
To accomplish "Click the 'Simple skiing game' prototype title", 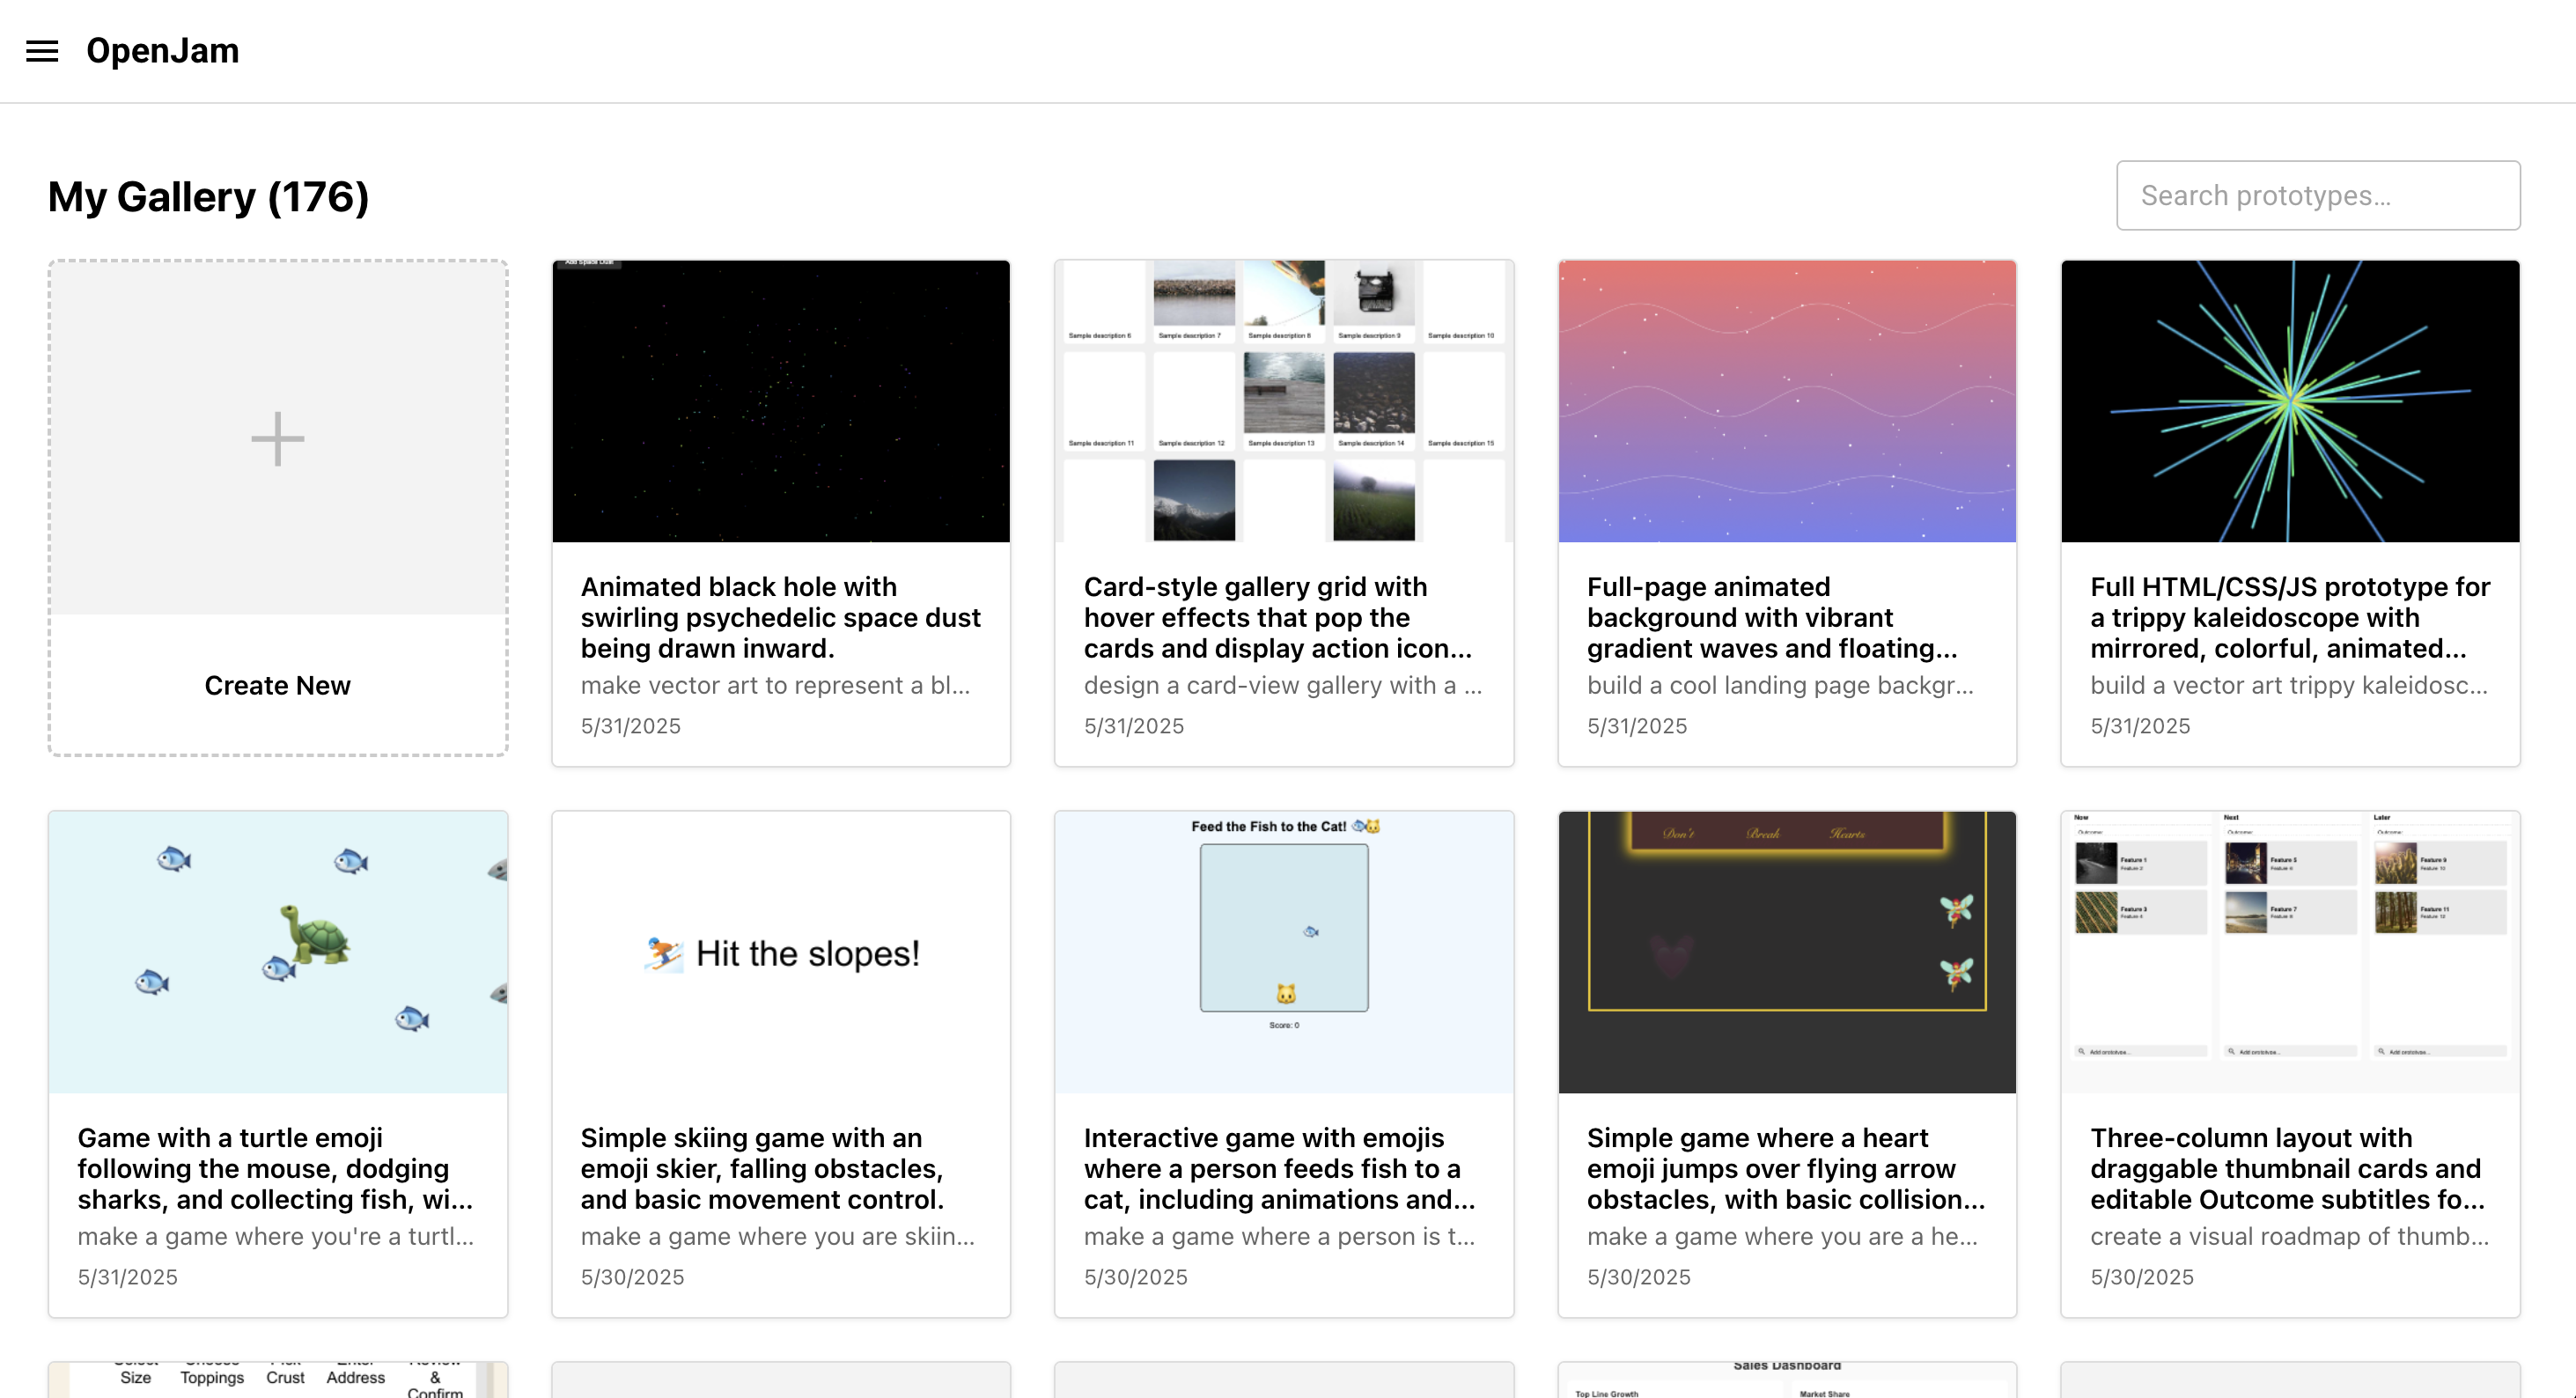I will 762,1168.
